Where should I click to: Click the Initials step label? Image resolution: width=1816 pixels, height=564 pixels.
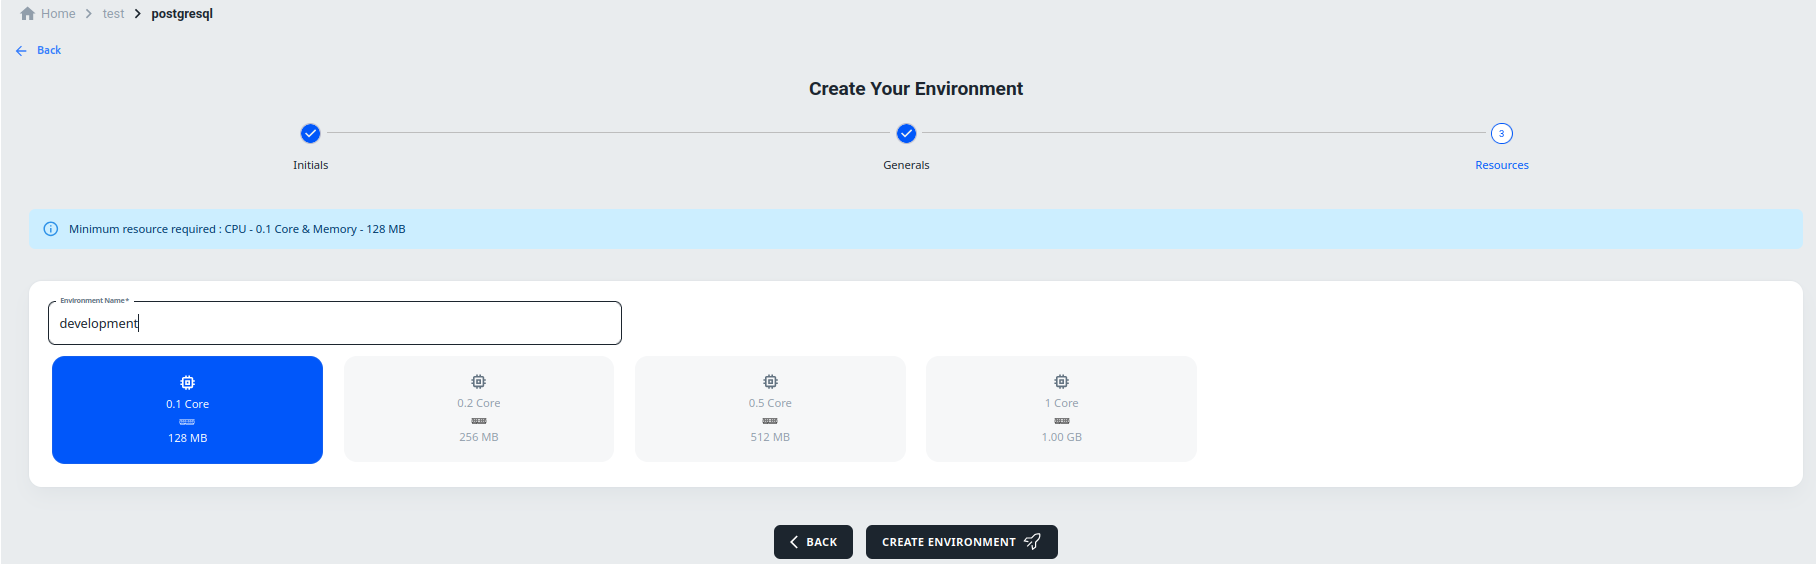click(310, 165)
